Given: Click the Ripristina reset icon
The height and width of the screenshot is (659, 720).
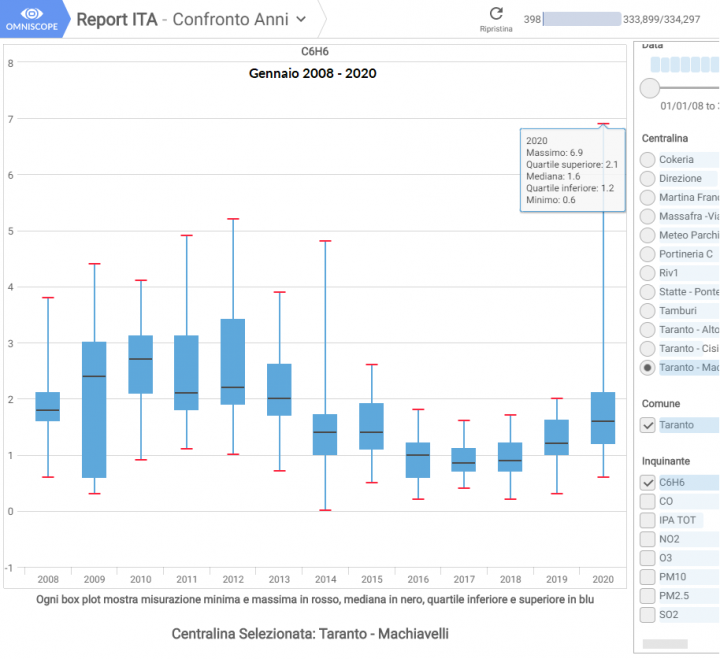Looking at the screenshot, I should click(x=496, y=14).
